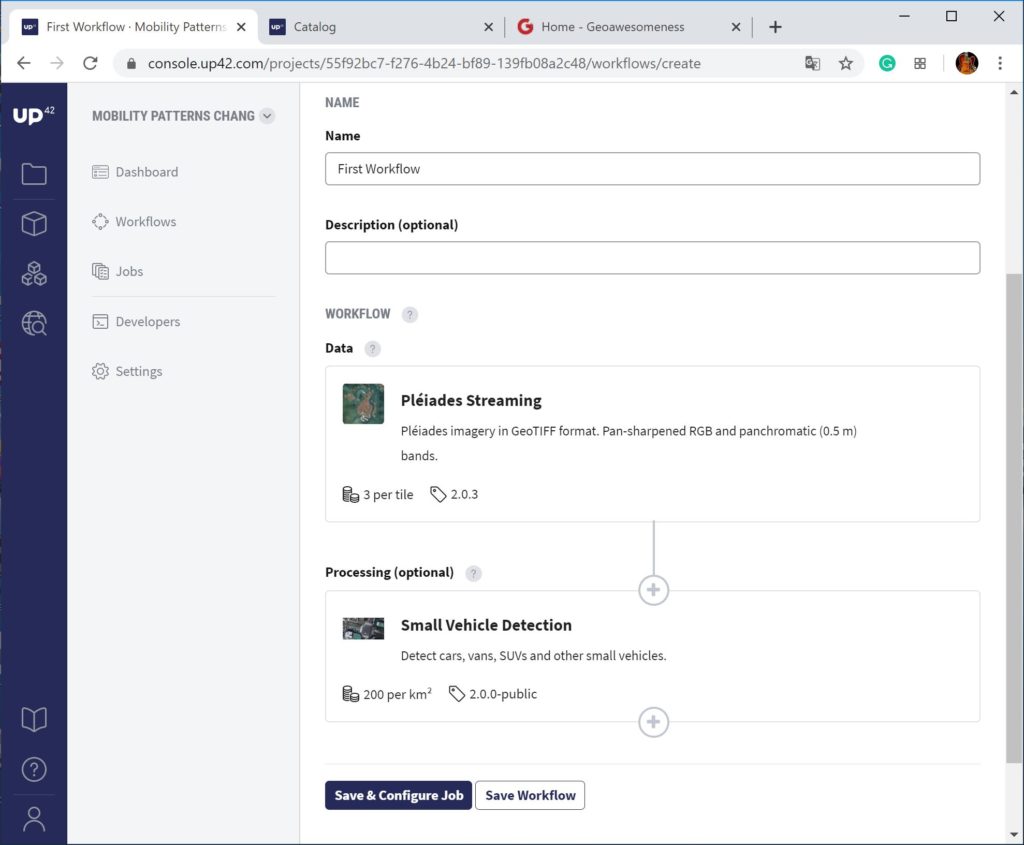Open the Grammarly extension icon
The width and height of the screenshot is (1024, 845).
pos(887,63)
